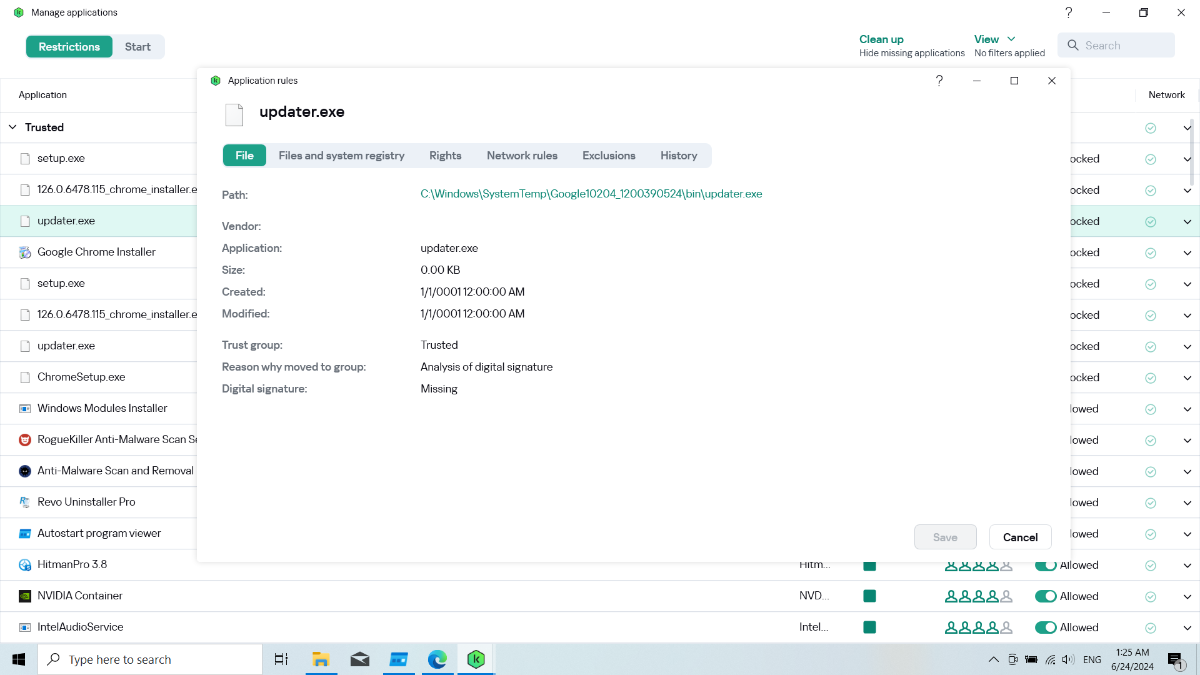Click the help question mark in Application rules
Image resolution: width=1200 pixels, height=675 pixels.
939,81
